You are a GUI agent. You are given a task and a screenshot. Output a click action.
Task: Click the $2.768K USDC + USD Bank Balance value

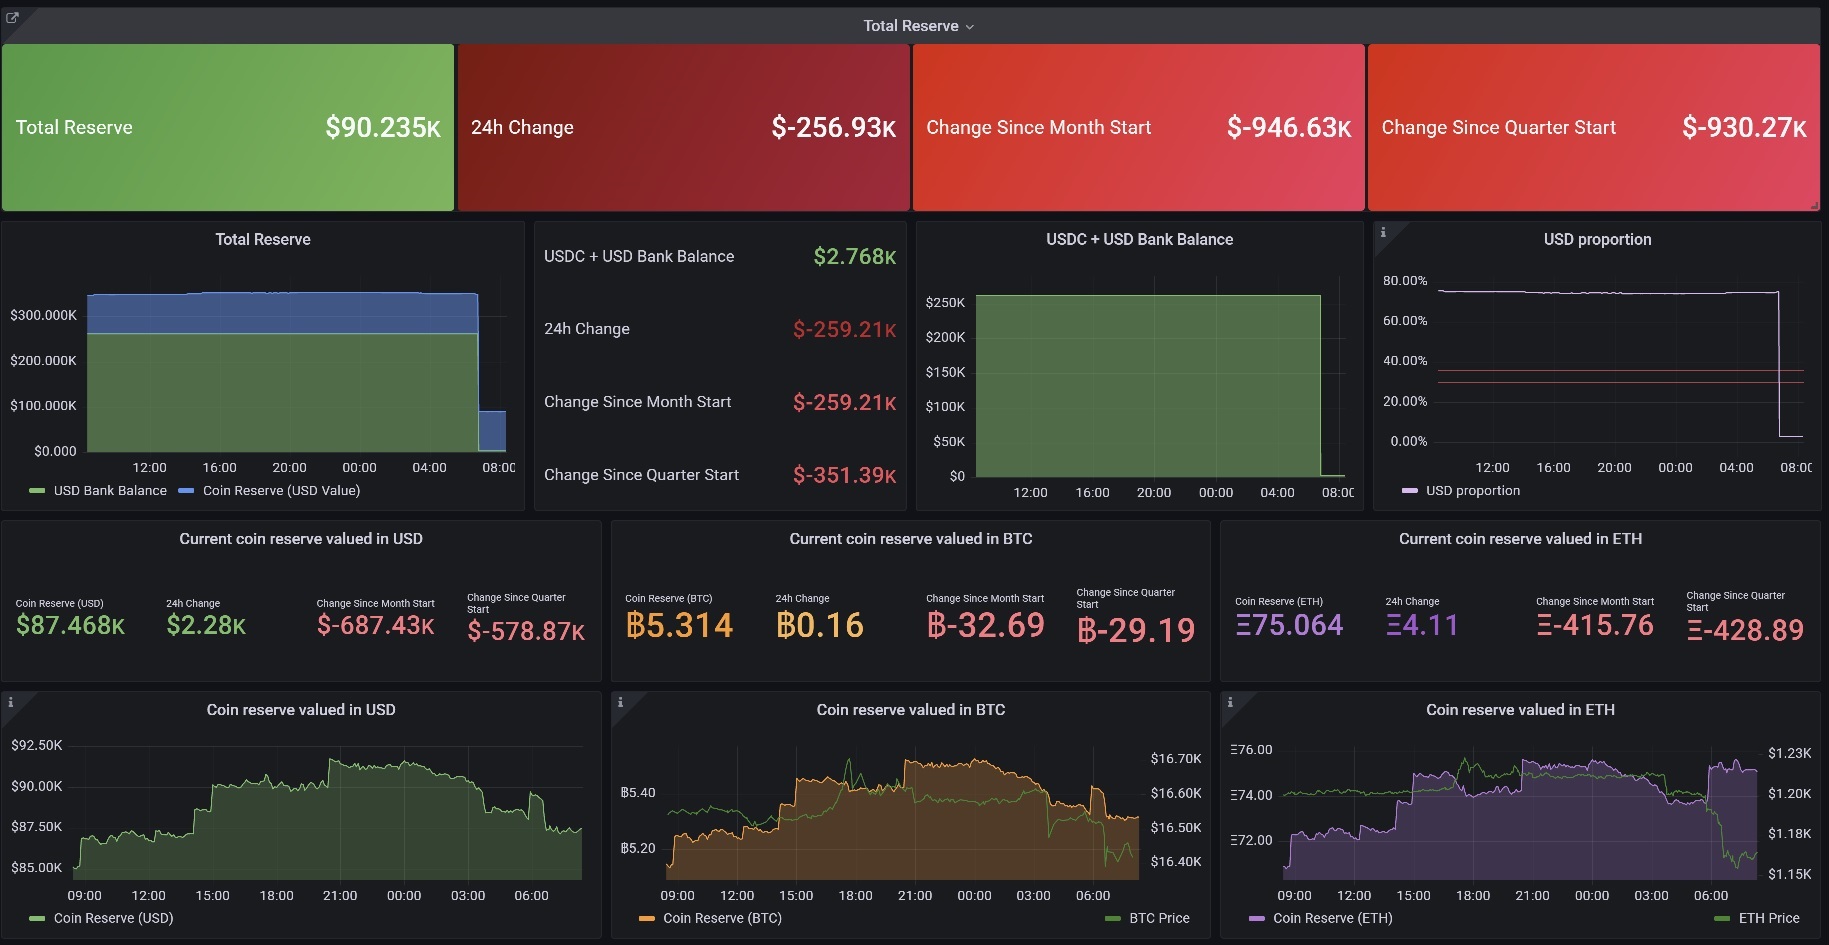[x=854, y=256]
